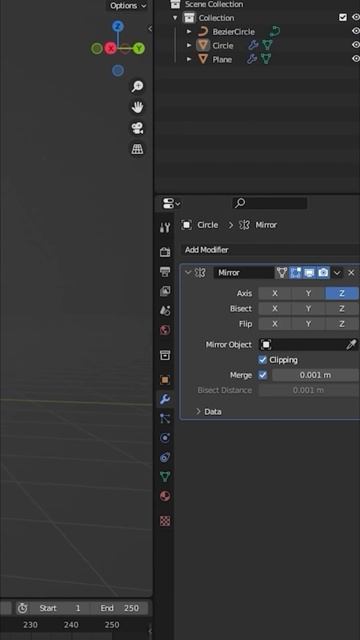The image size is (360, 640).
Task: Select Plane in outliner
Action: tap(222, 60)
